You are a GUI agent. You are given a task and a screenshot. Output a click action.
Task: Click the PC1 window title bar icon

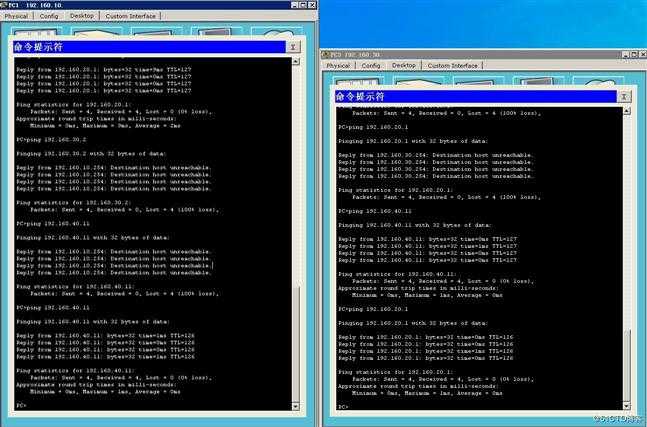[x=3, y=5]
